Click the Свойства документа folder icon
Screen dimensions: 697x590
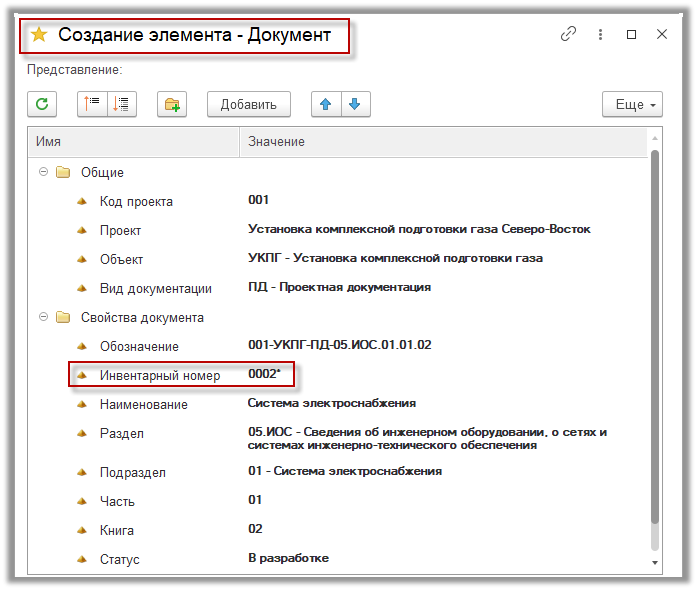[x=63, y=317]
